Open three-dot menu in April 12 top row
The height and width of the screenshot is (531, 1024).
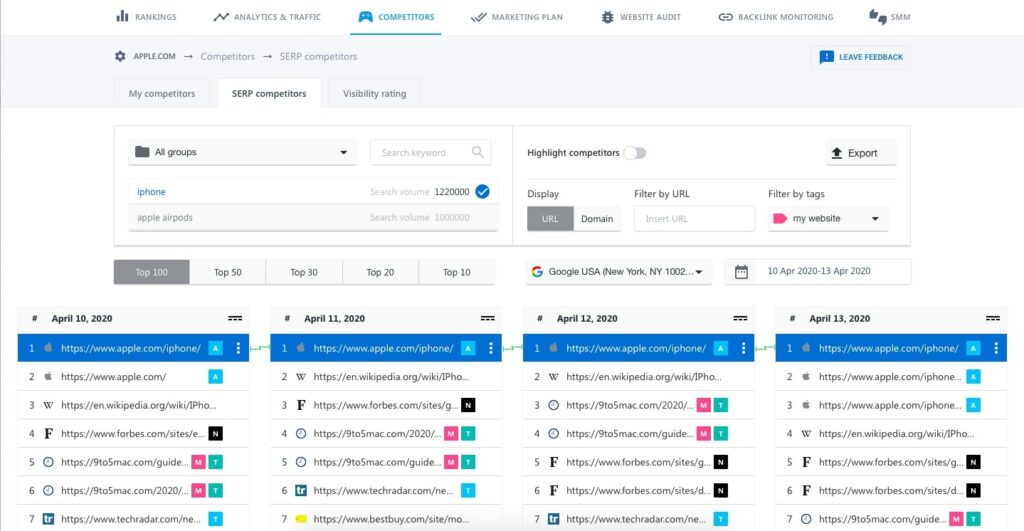tap(743, 348)
